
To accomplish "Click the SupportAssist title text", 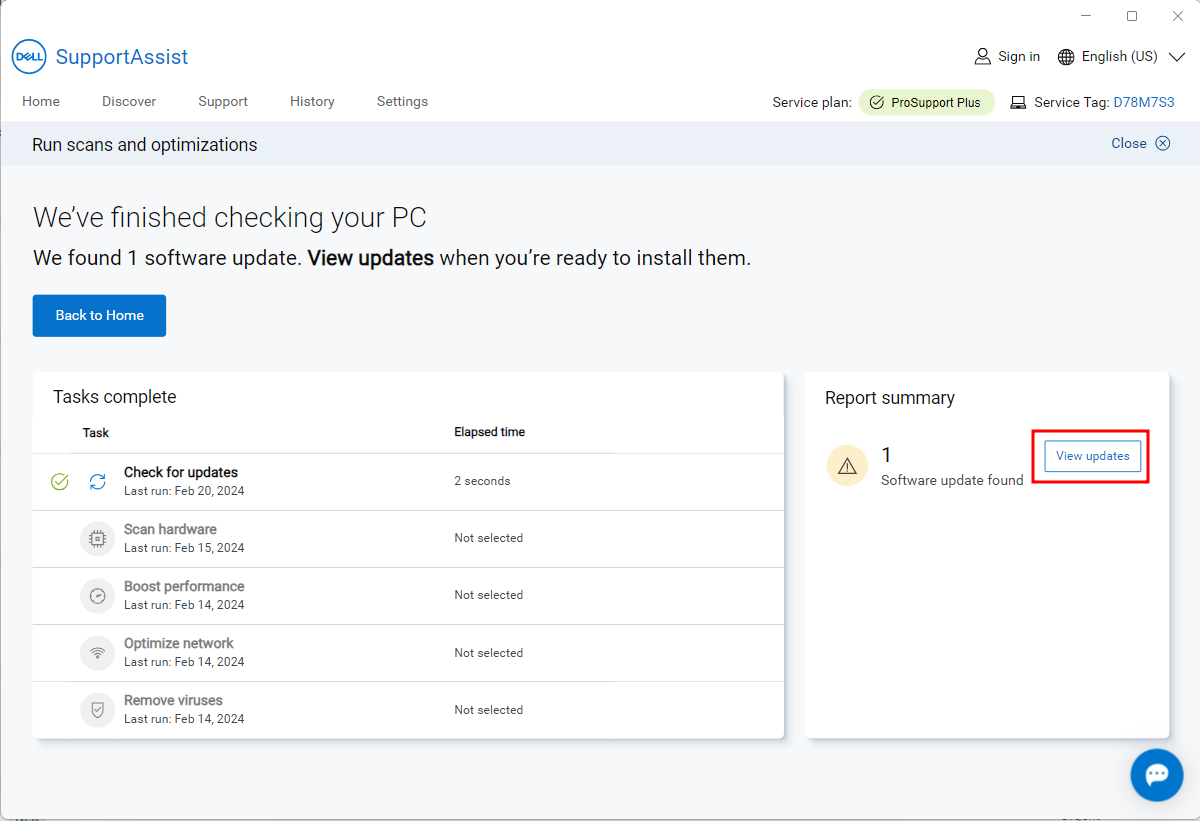I will pyautogui.click(x=122, y=57).
